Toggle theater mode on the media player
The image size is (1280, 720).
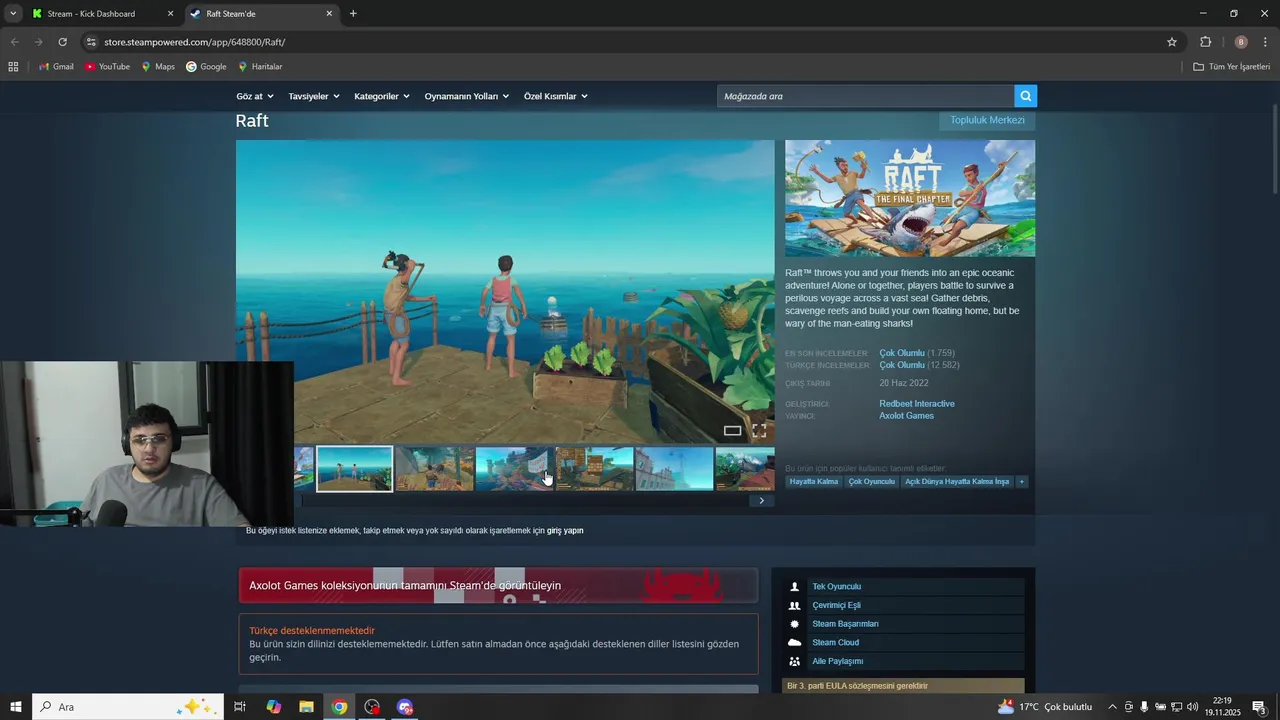pyautogui.click(x=732, y=431)
